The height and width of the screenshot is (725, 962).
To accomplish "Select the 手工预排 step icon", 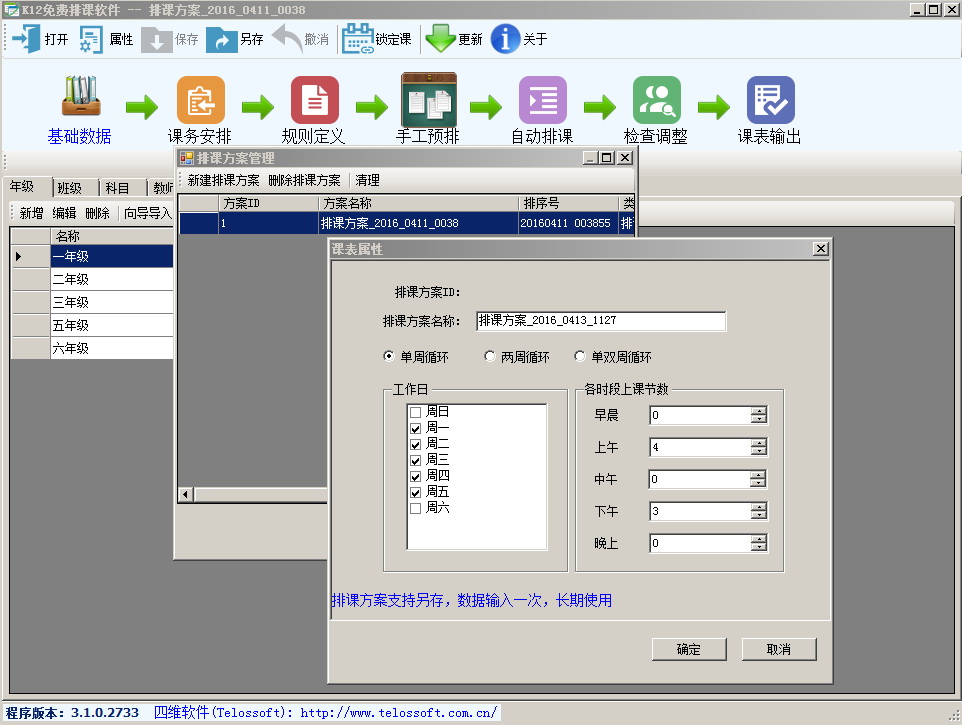I will 429,99.
